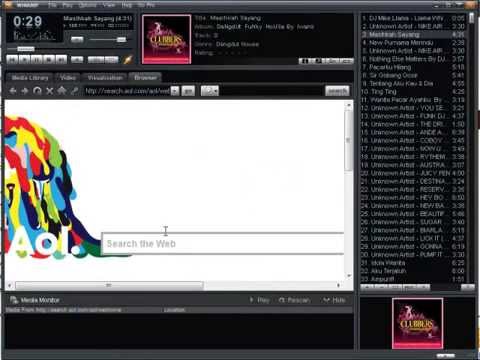Open the dropdown next to the go button
This screenshot has height=360, width=480.
(x=210, y=91)
